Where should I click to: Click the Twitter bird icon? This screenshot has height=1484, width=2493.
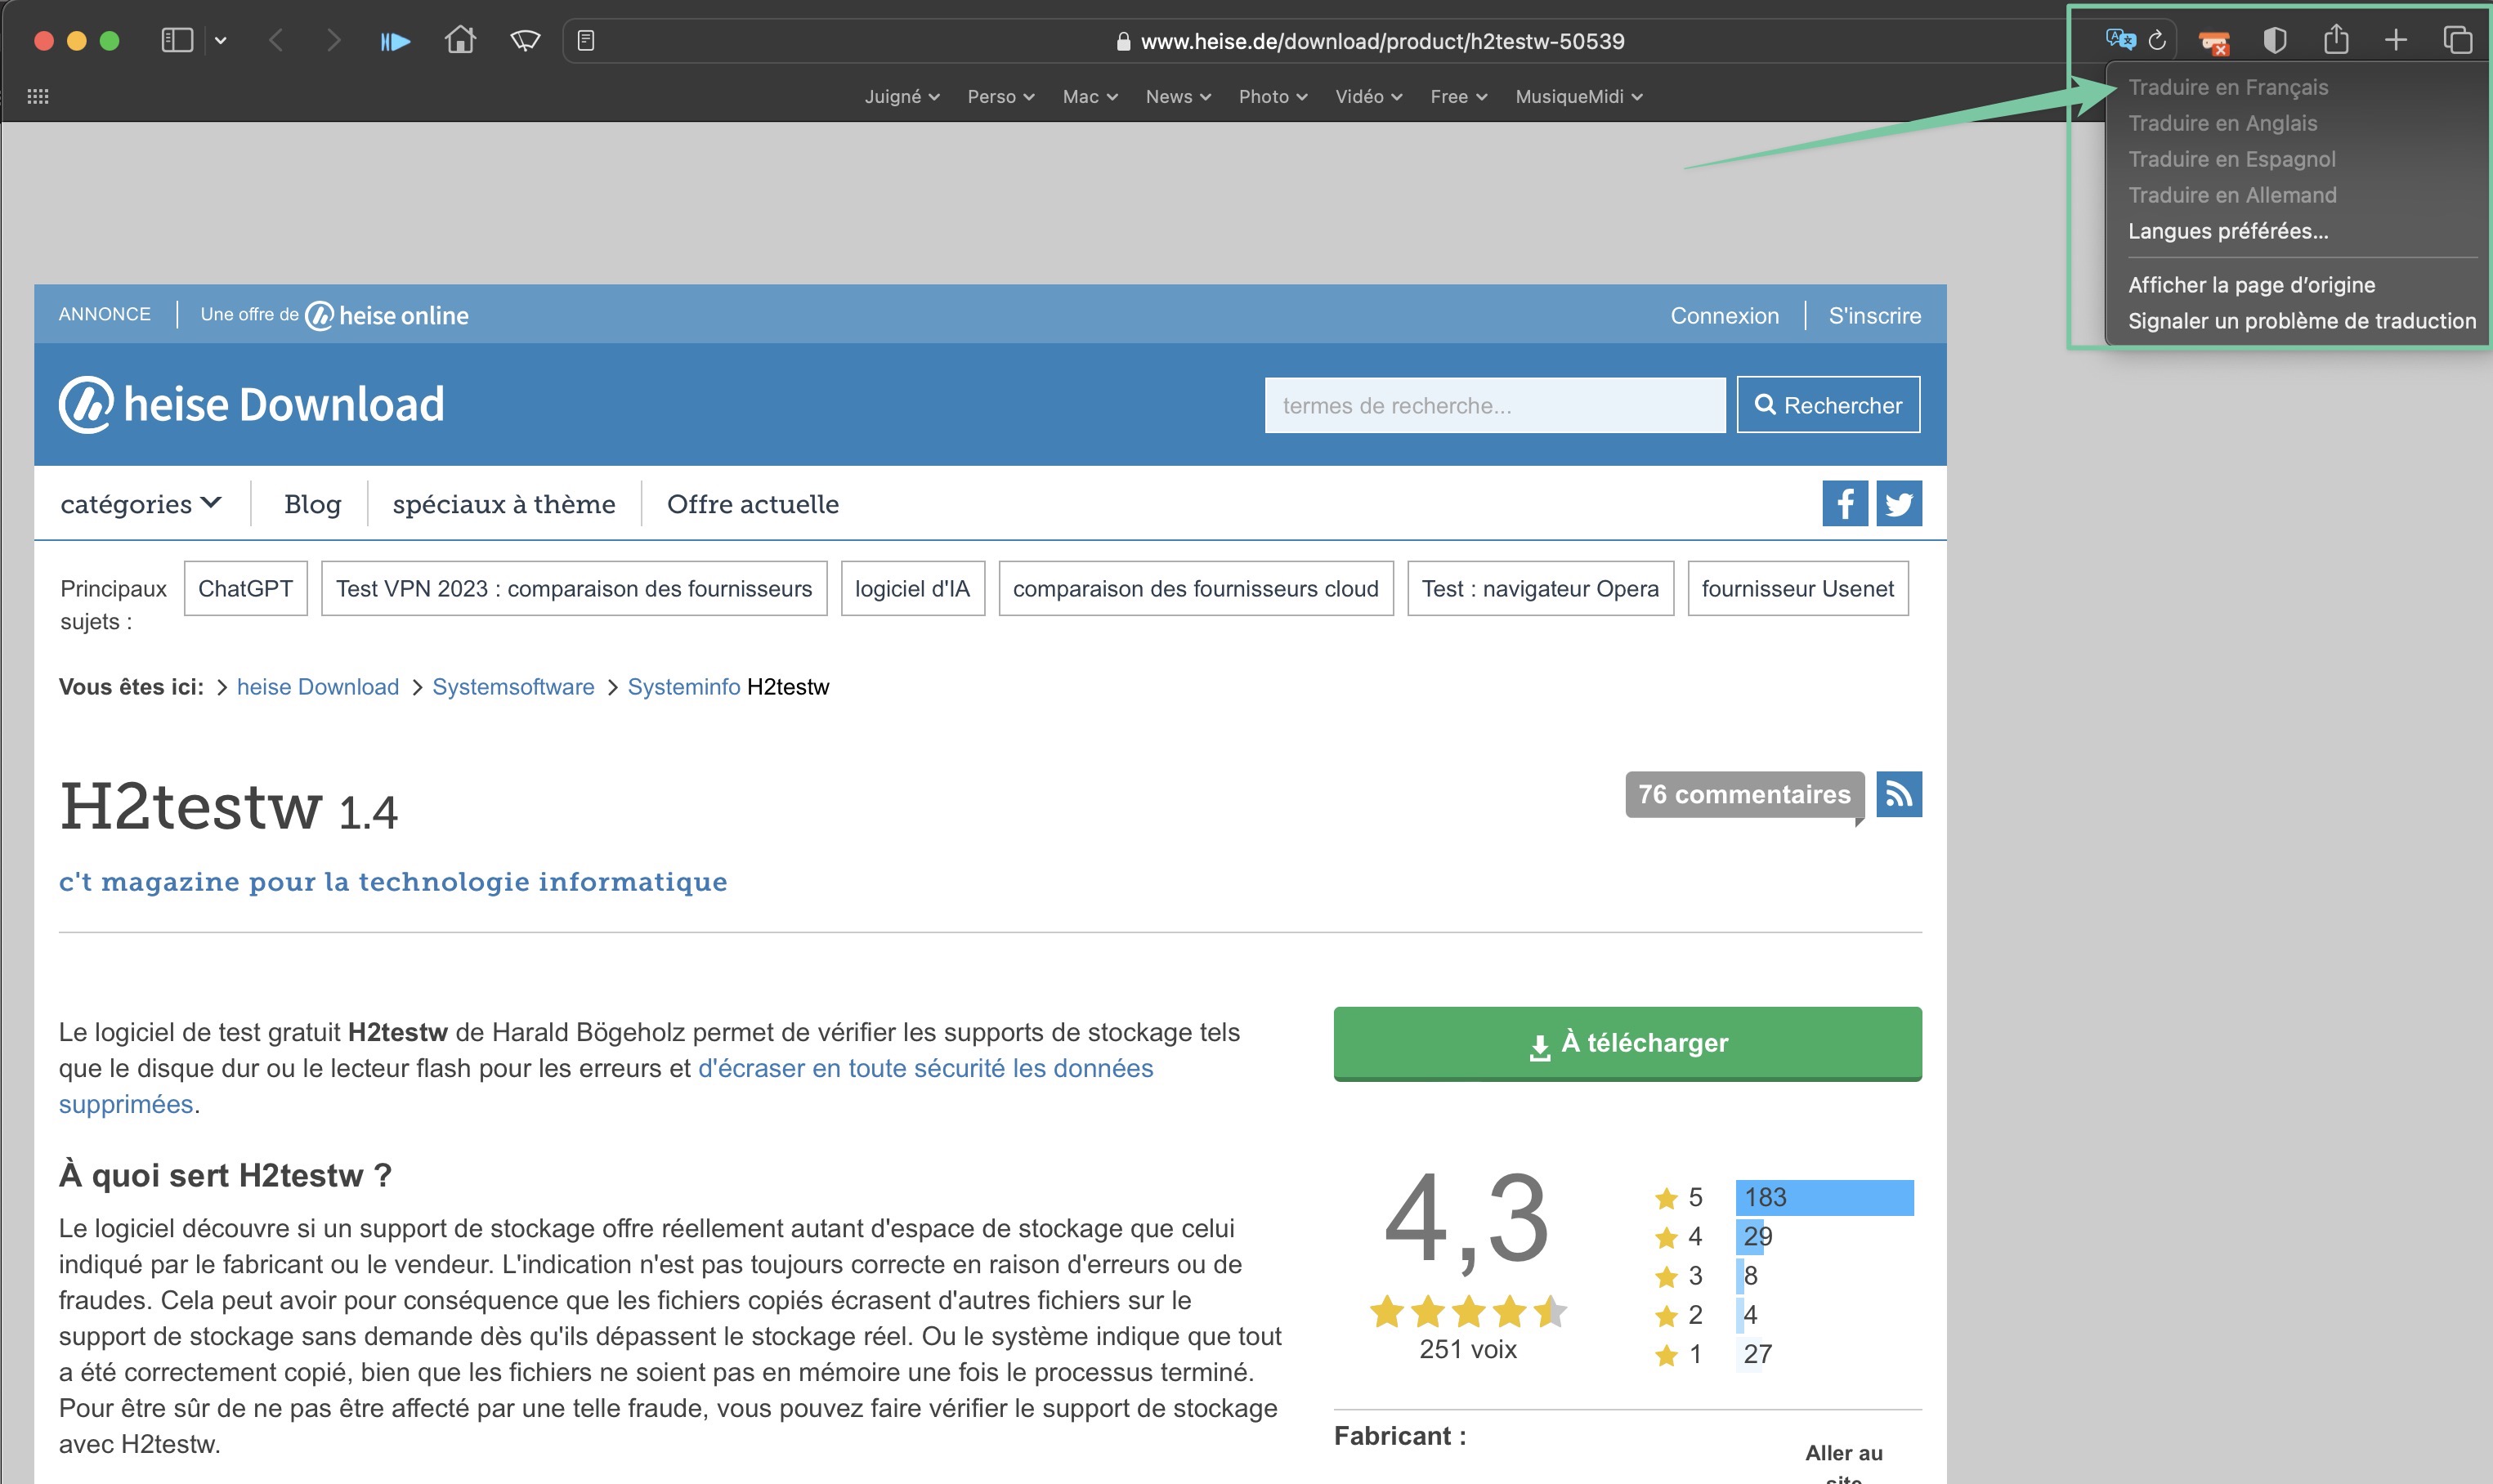1898,503
